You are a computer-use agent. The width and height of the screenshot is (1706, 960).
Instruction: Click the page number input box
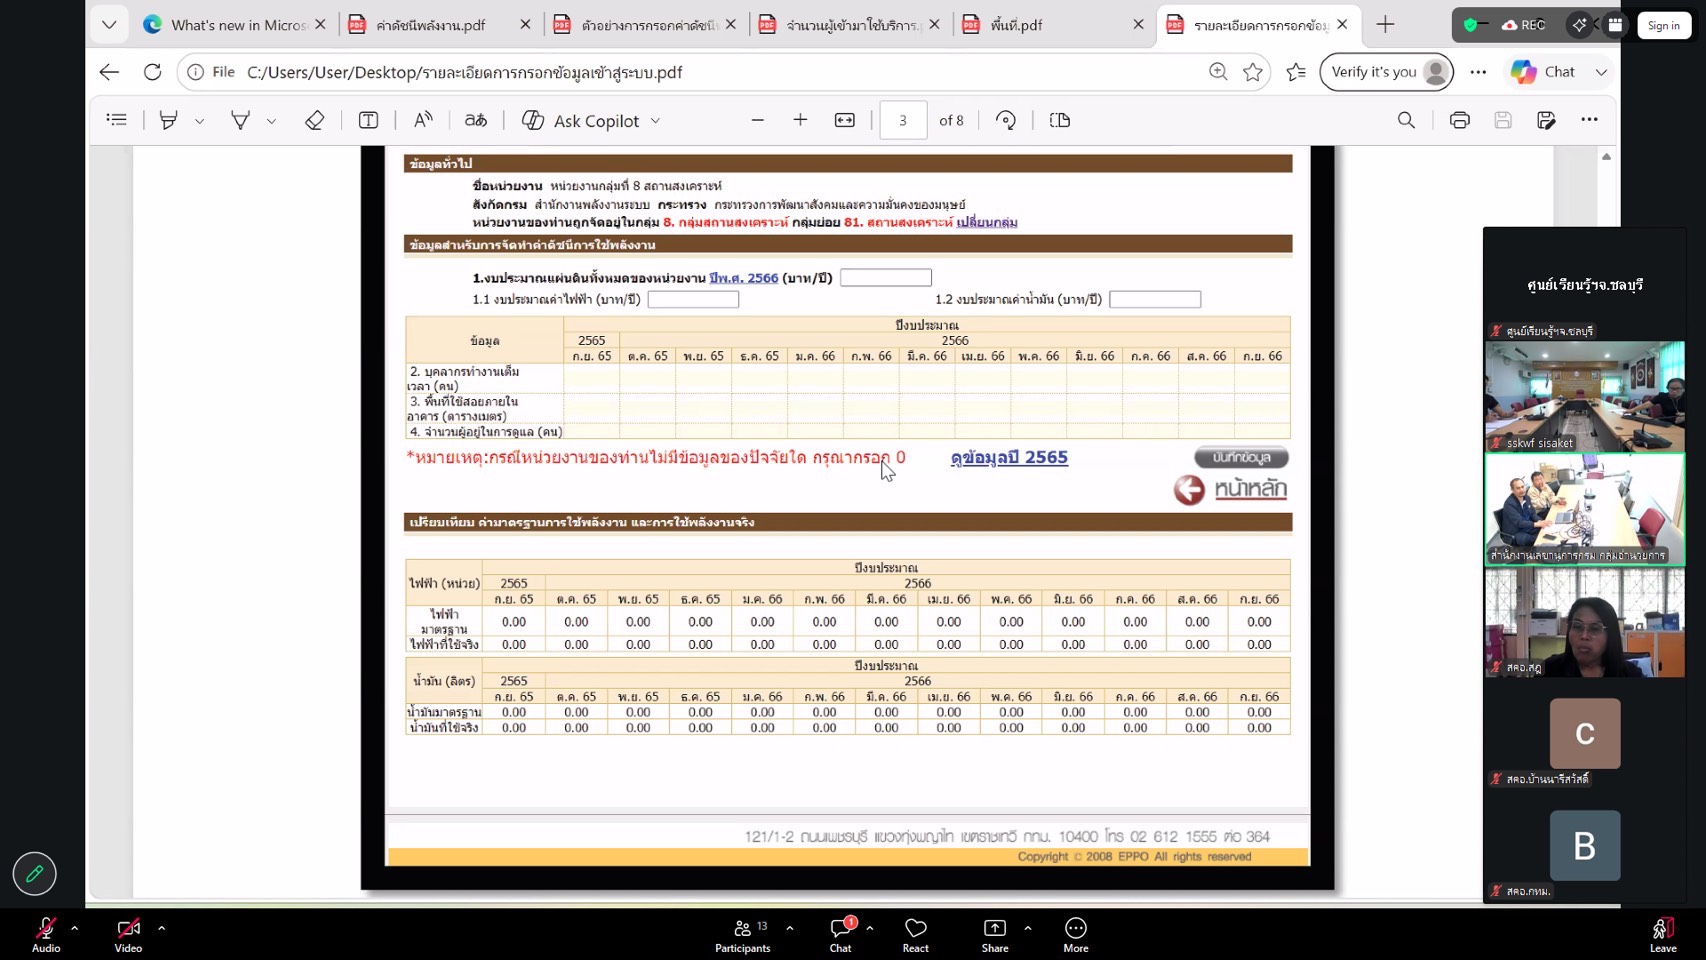[903, 120]
